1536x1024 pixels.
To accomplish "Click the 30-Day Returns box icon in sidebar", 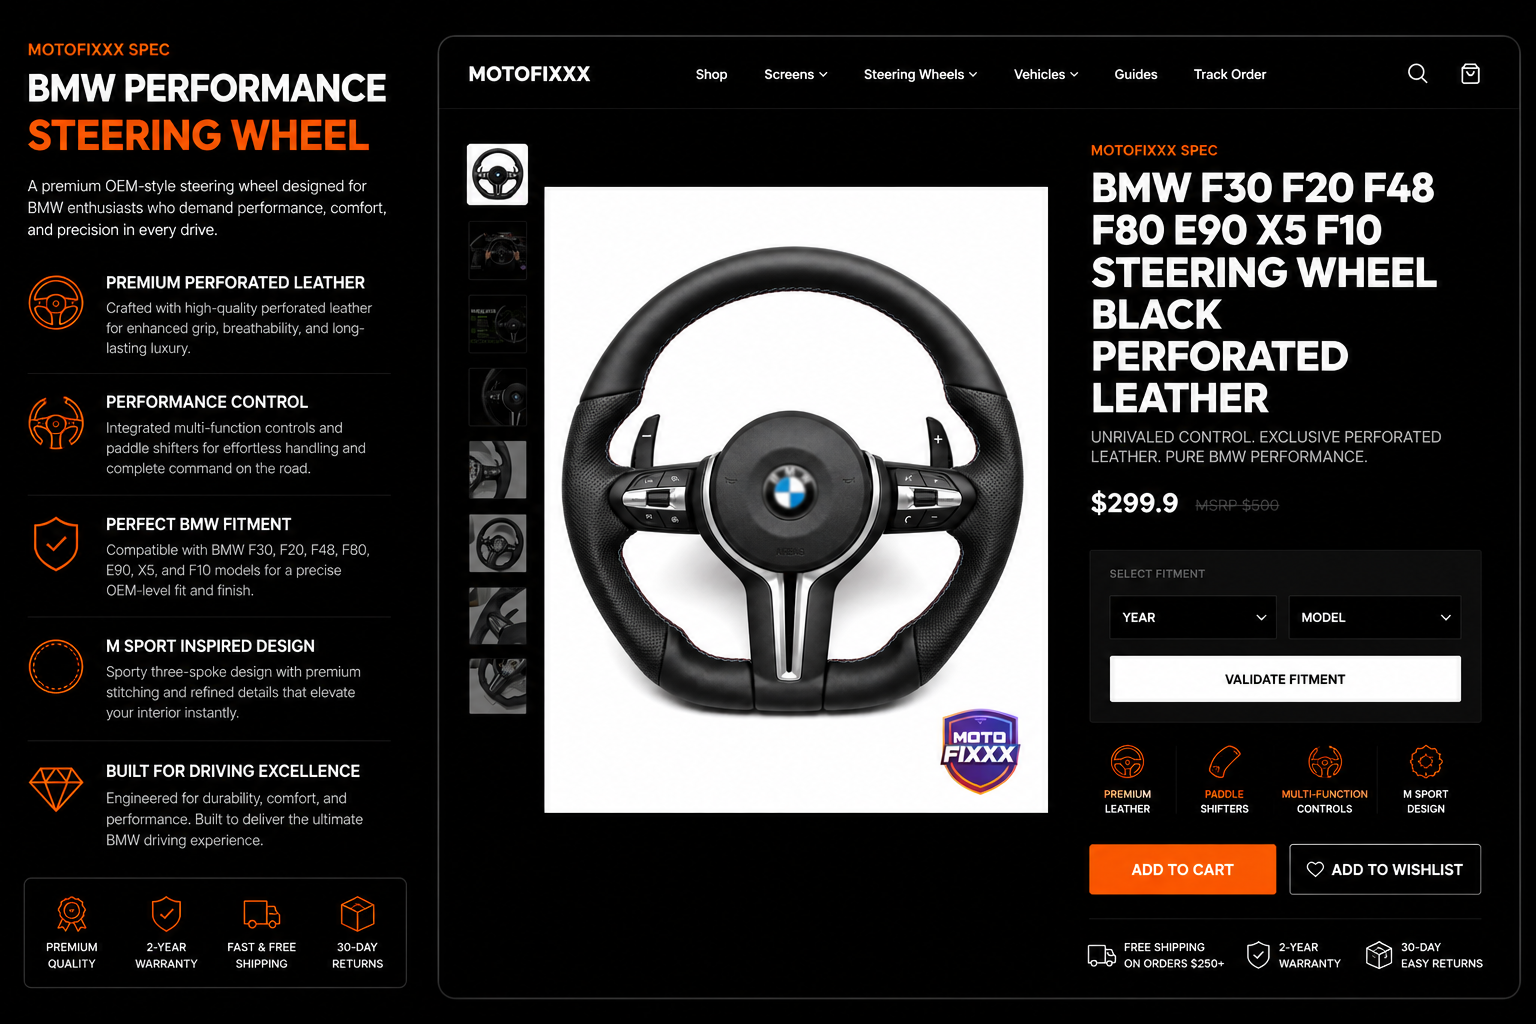I will tap(357, 913).
